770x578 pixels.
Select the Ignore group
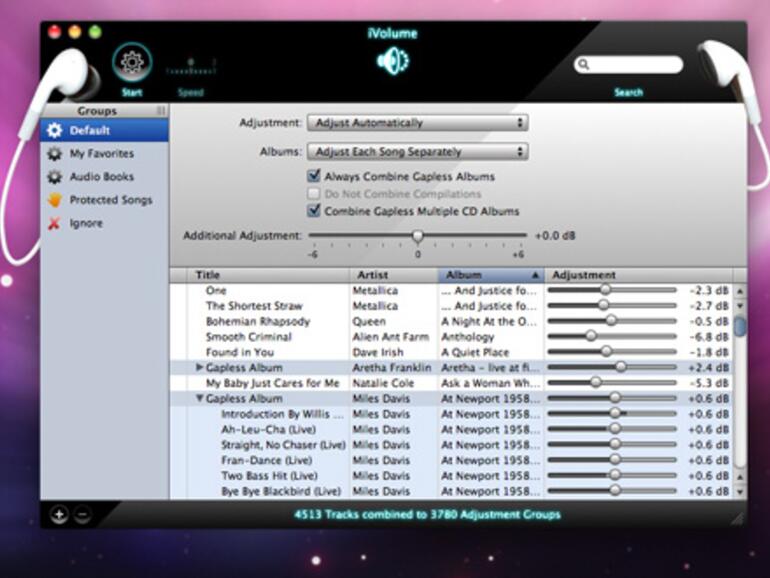point(85,223)
